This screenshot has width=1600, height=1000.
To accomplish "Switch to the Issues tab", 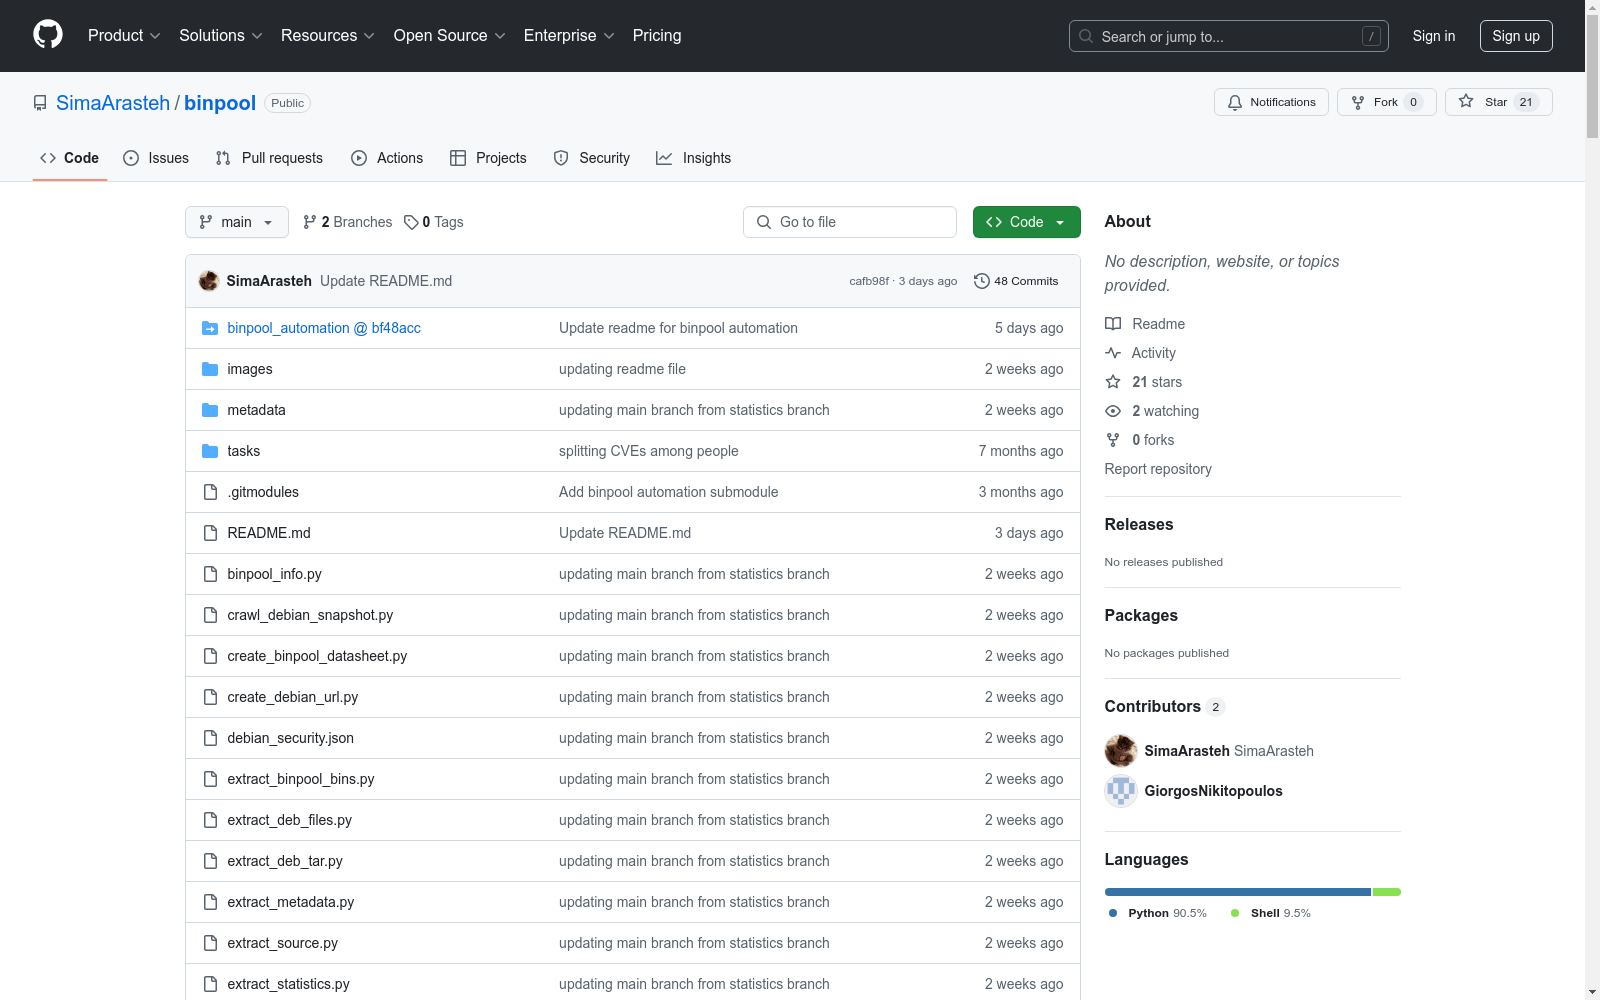I will click(156, 158).
